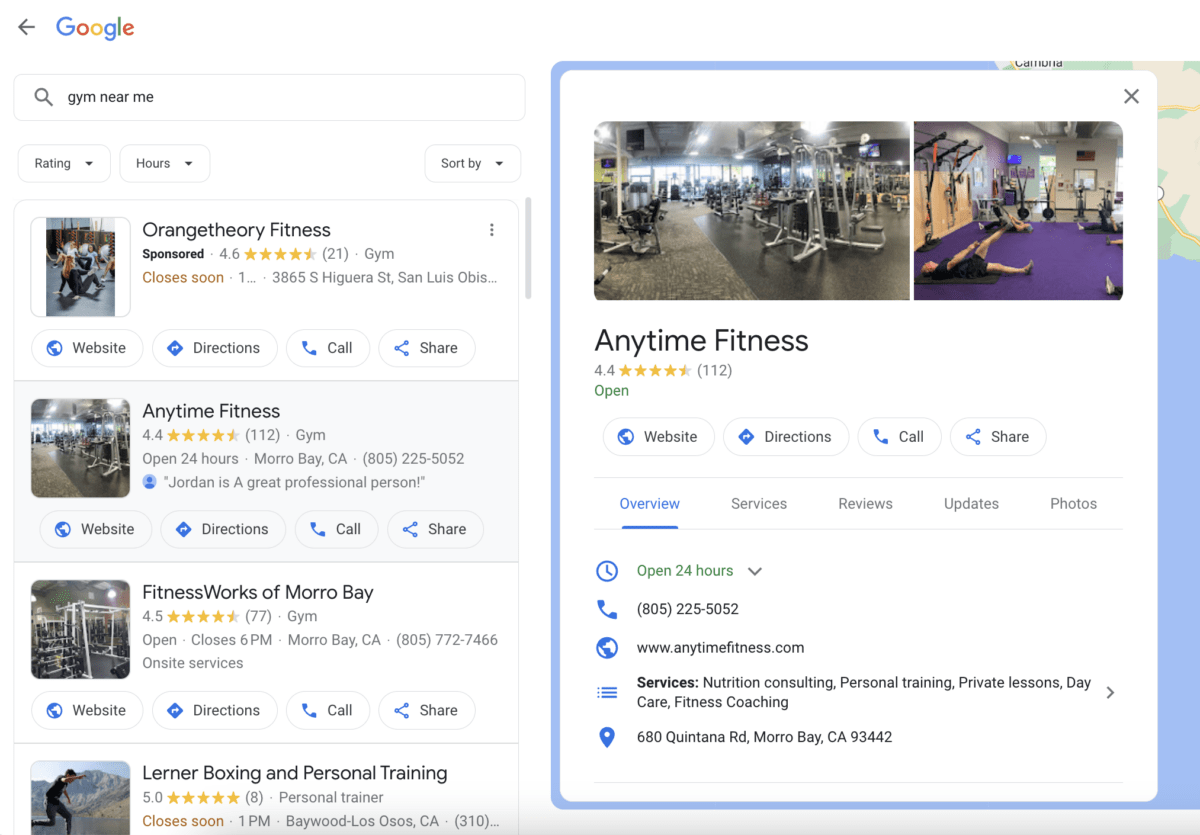Viewport: 1200px width, 835px height.
Task: Open the Rating filter dropdown
Action: coord(64,163)
